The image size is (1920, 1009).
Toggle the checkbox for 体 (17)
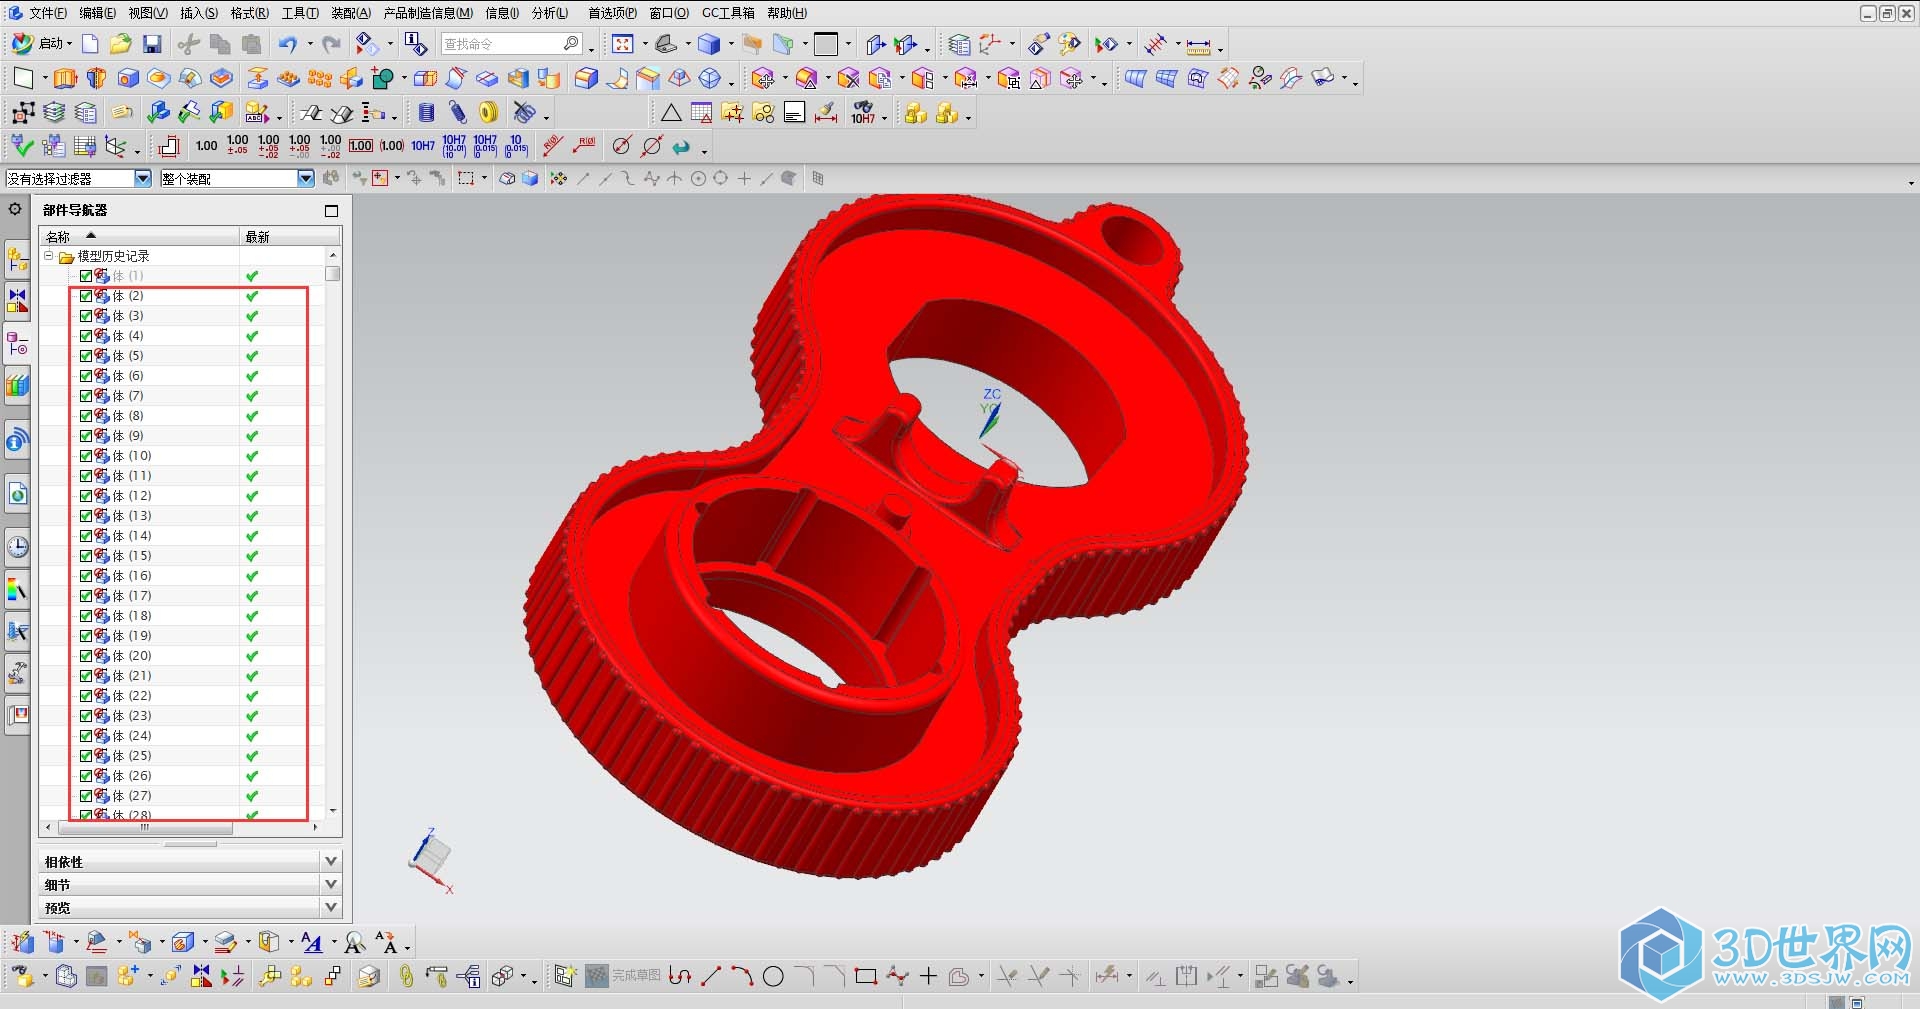(86, 596)
